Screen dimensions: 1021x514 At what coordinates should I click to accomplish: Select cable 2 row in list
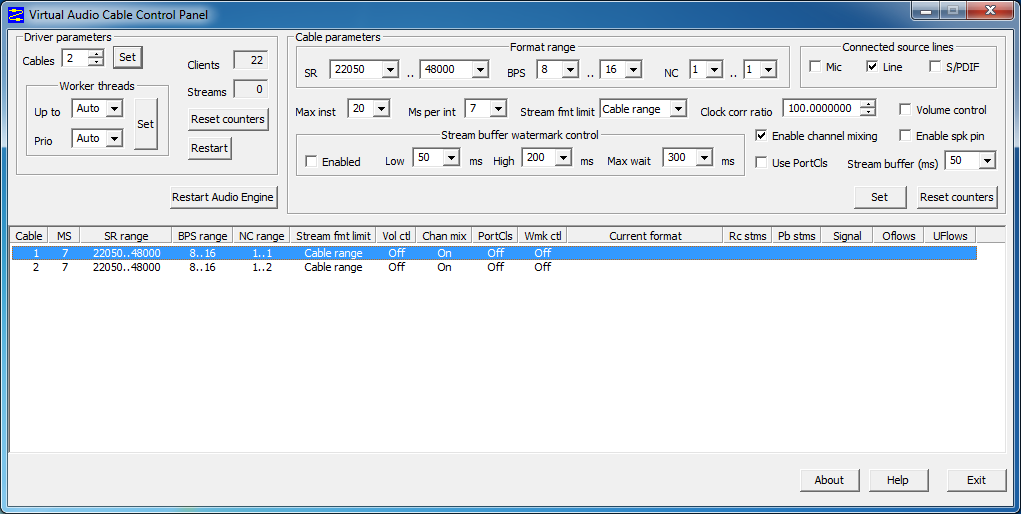(494, 267)
